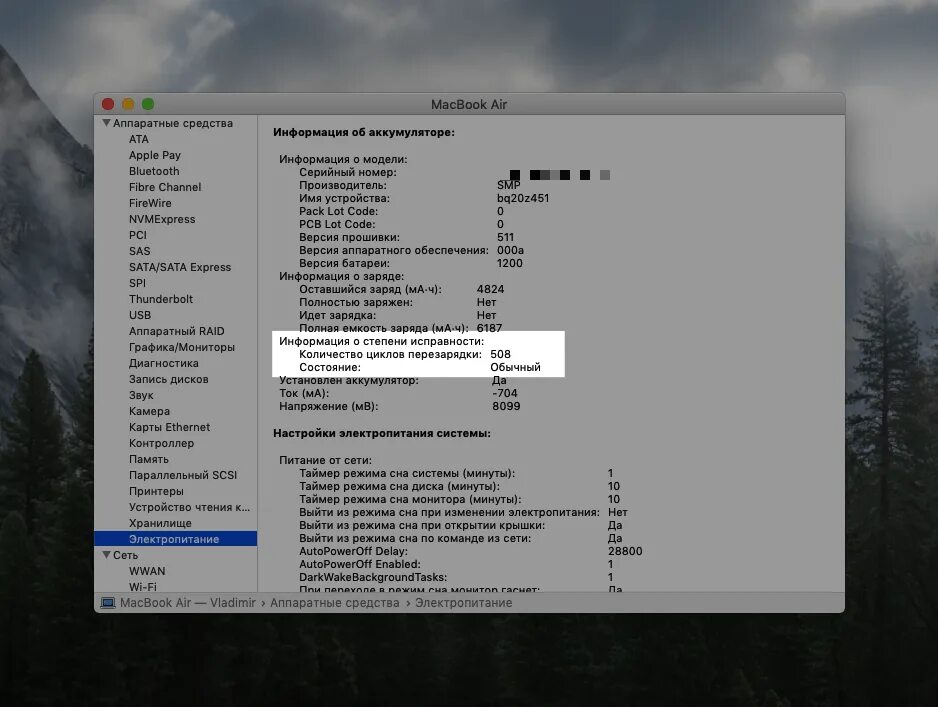
Task: Click the Питание от сети label
Action: point(325,460)
